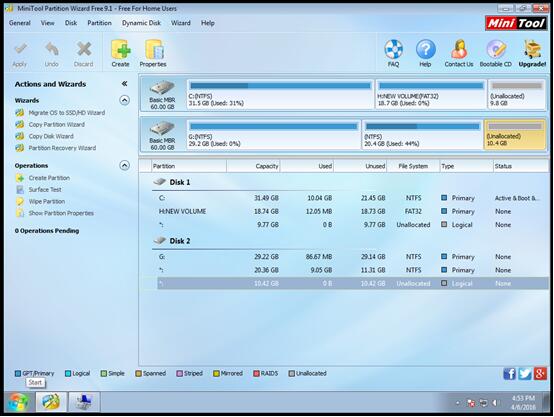Select the 10.42 GB unallocated row

tap(353, 283)
